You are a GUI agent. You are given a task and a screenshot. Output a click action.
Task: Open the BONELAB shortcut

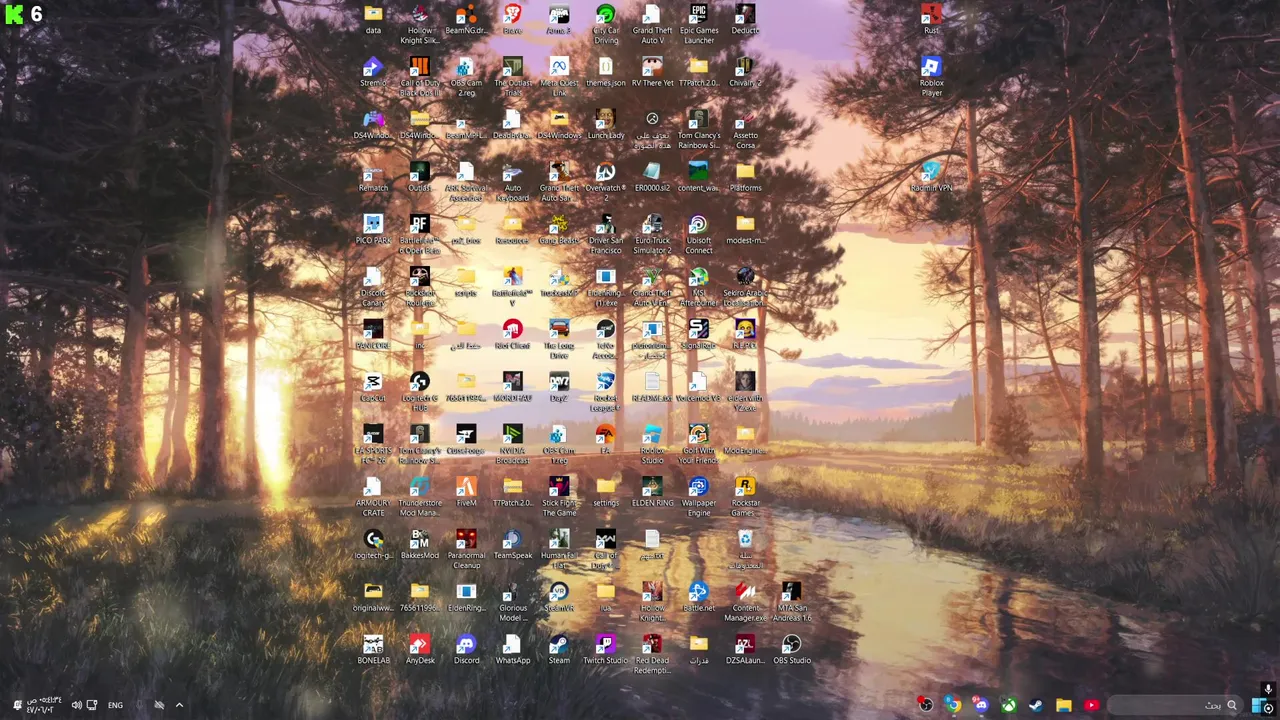click(373, 650)
